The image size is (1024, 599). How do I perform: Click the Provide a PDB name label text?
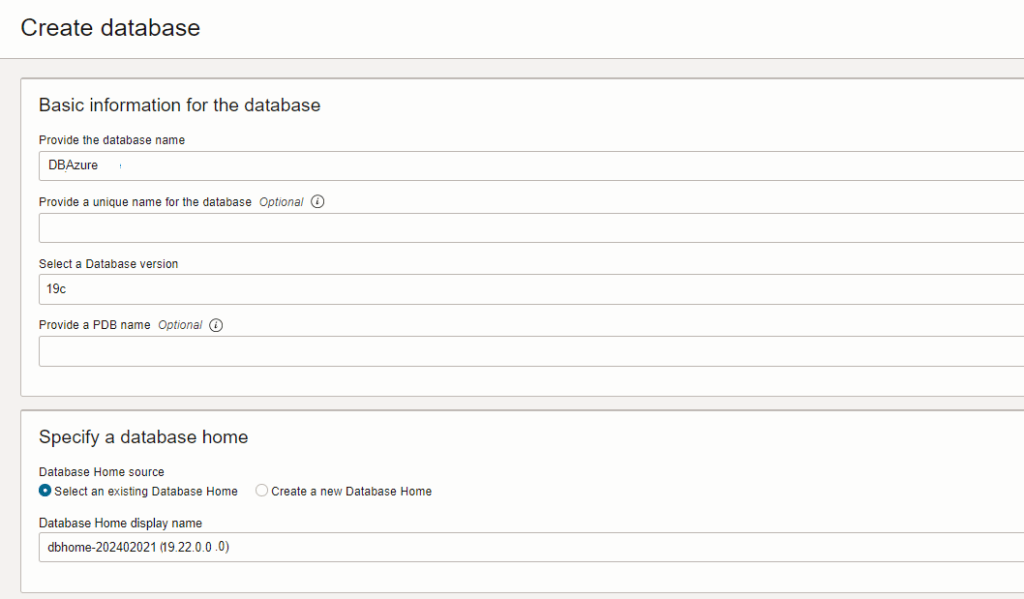pyautogui.click(x=94, y=325)
